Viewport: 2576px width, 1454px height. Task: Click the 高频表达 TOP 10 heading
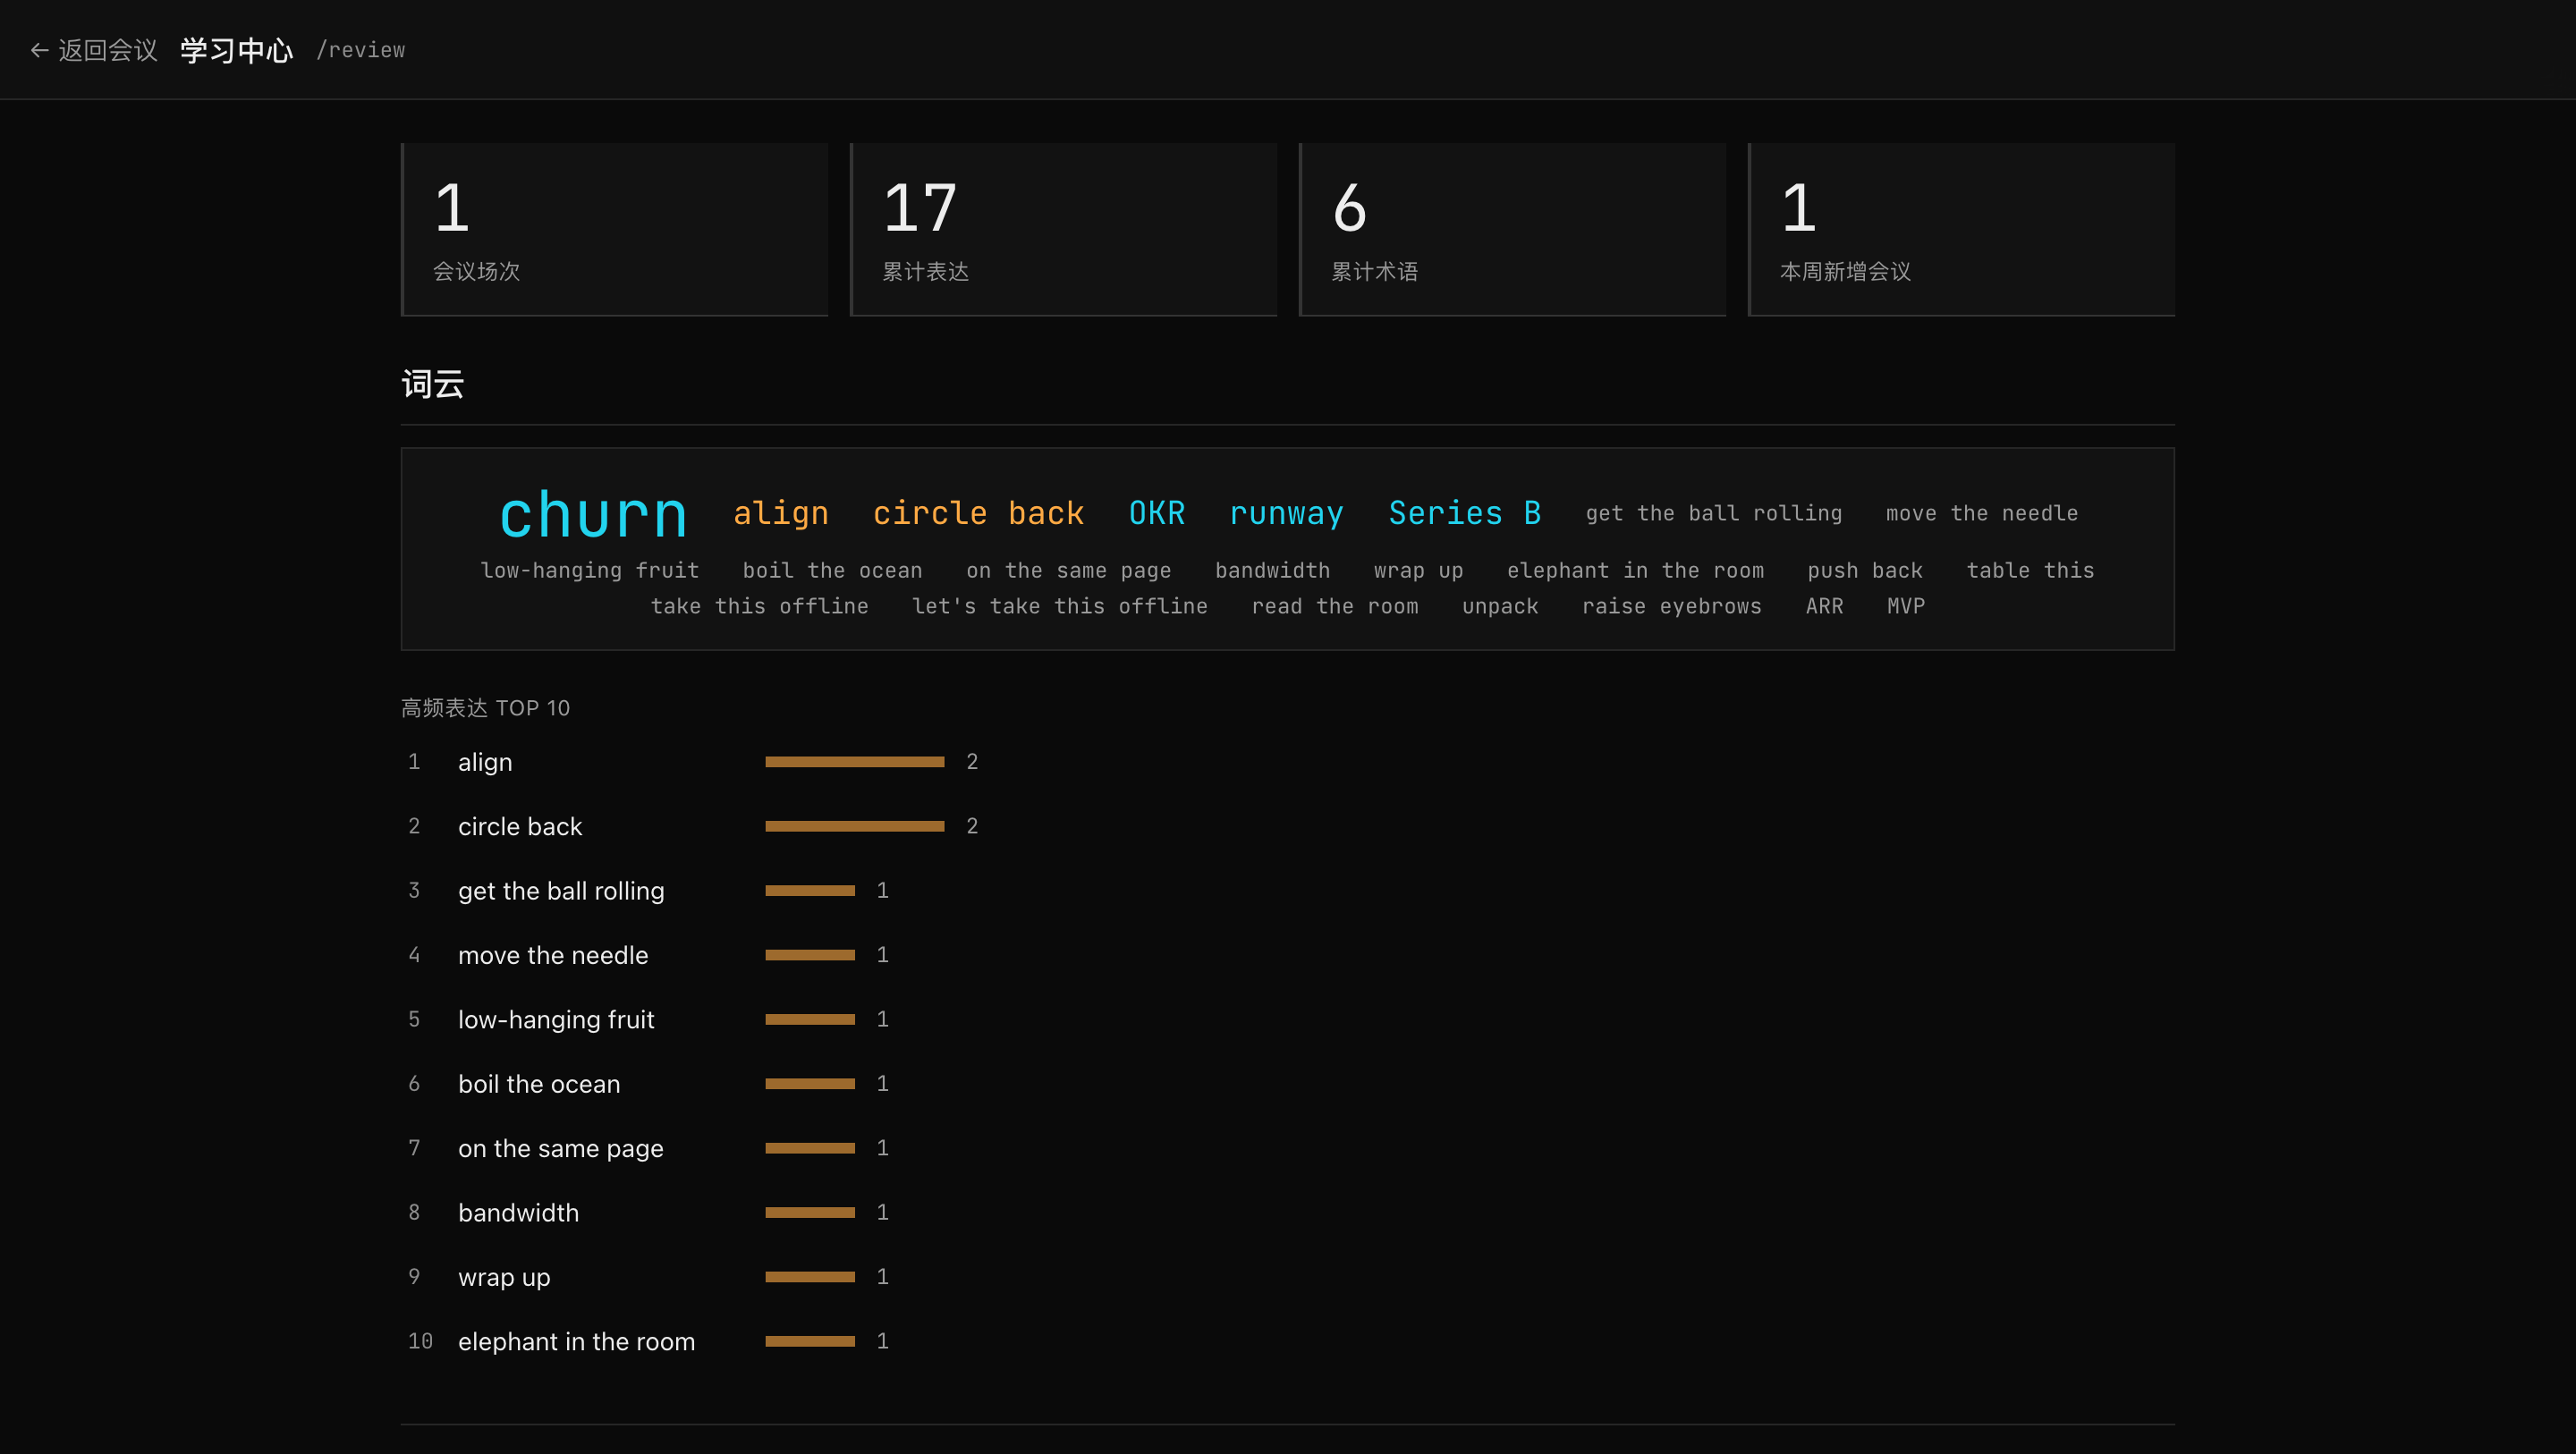486,708
